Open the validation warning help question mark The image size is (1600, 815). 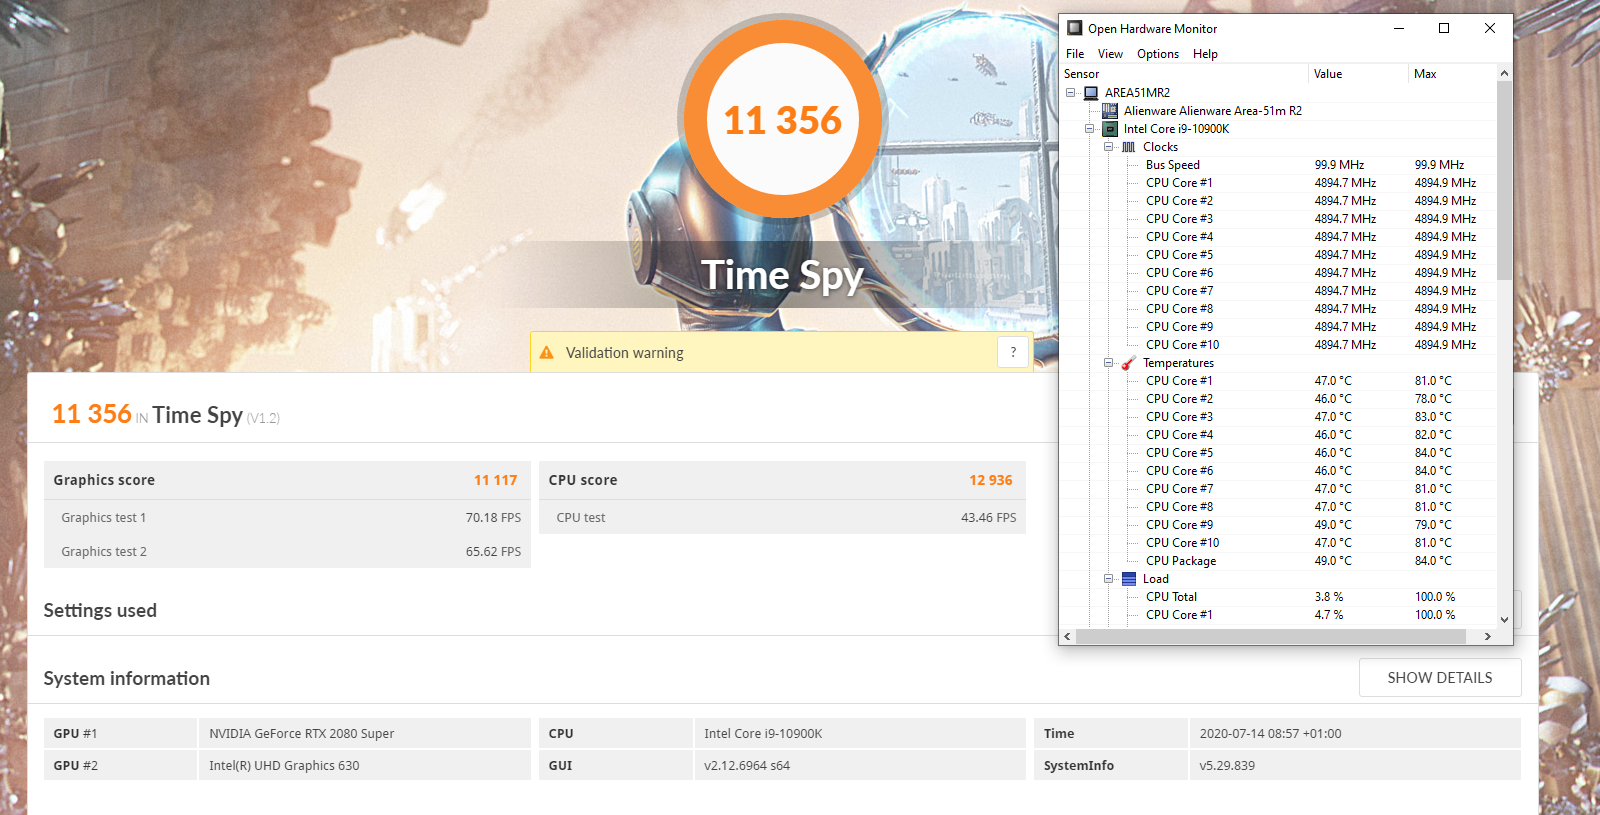pyautogui.click(x=1013, y=352)
